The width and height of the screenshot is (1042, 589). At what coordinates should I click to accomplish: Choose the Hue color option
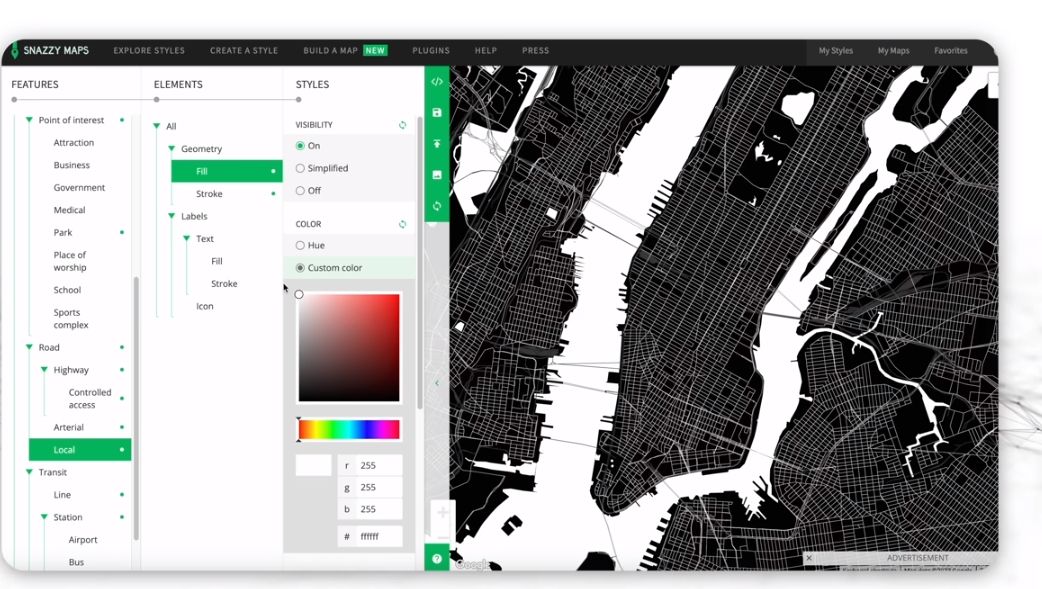300,245
